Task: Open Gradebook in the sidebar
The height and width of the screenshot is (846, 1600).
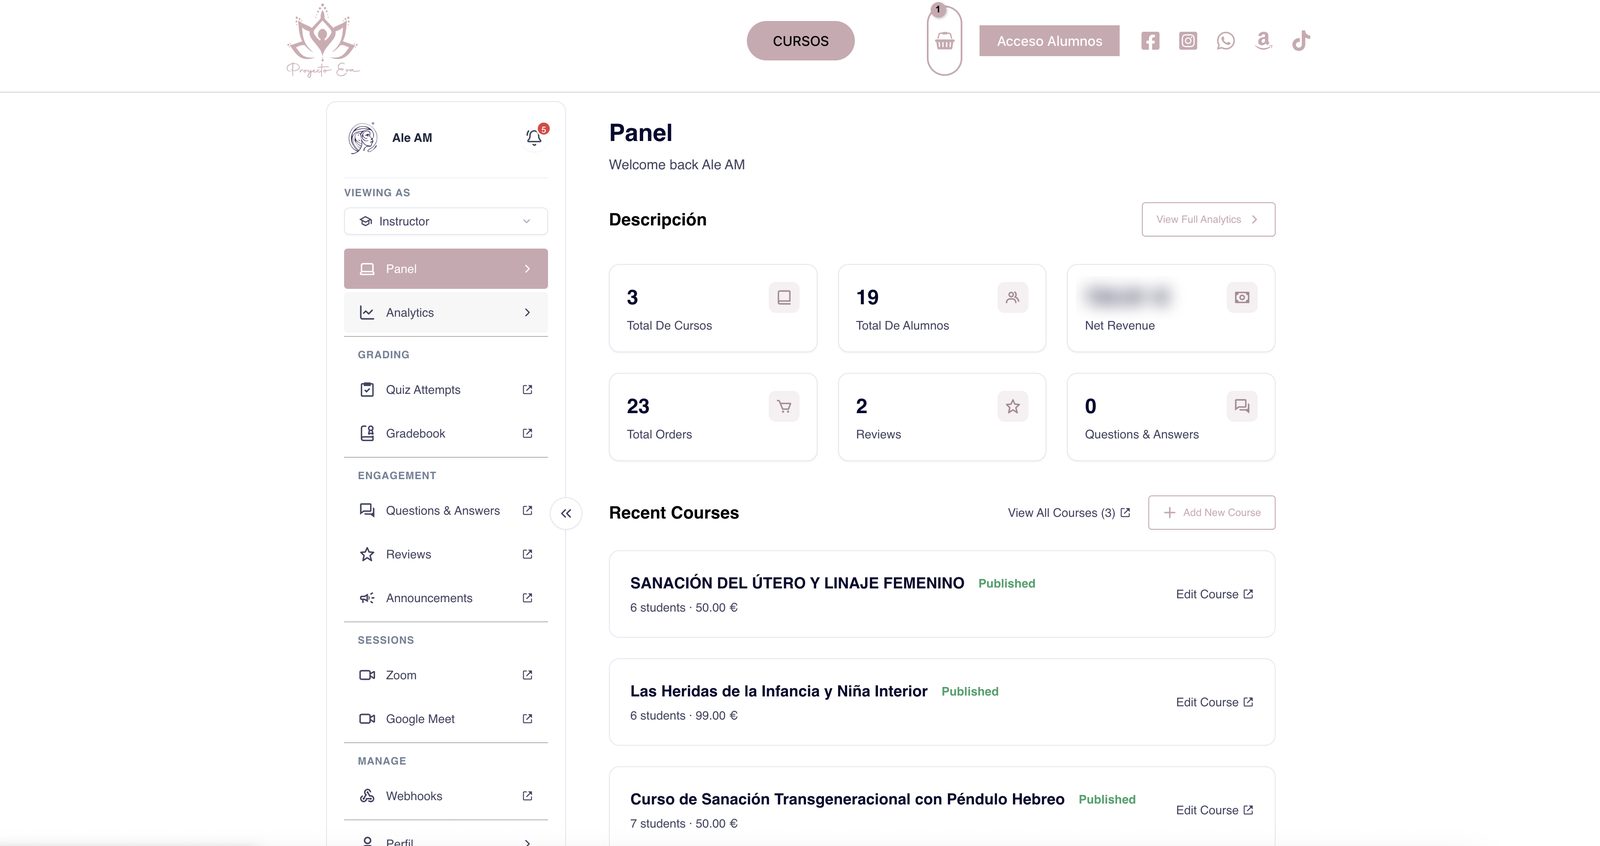Action: pyautogui.click(x=446, y=433)
